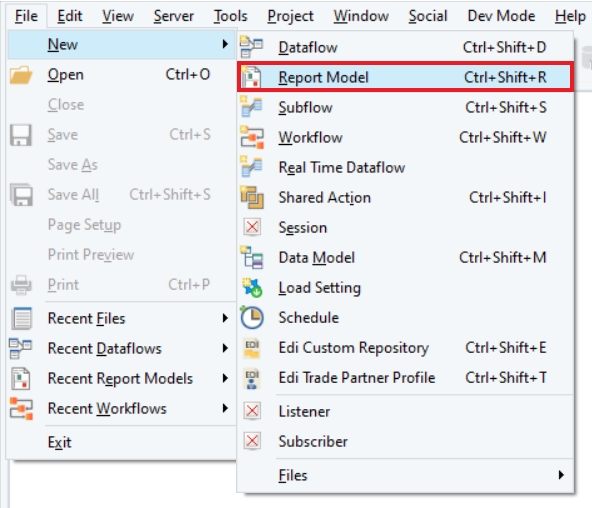Click the Dataflow icon in New submenu

click(x=251, y=47)
